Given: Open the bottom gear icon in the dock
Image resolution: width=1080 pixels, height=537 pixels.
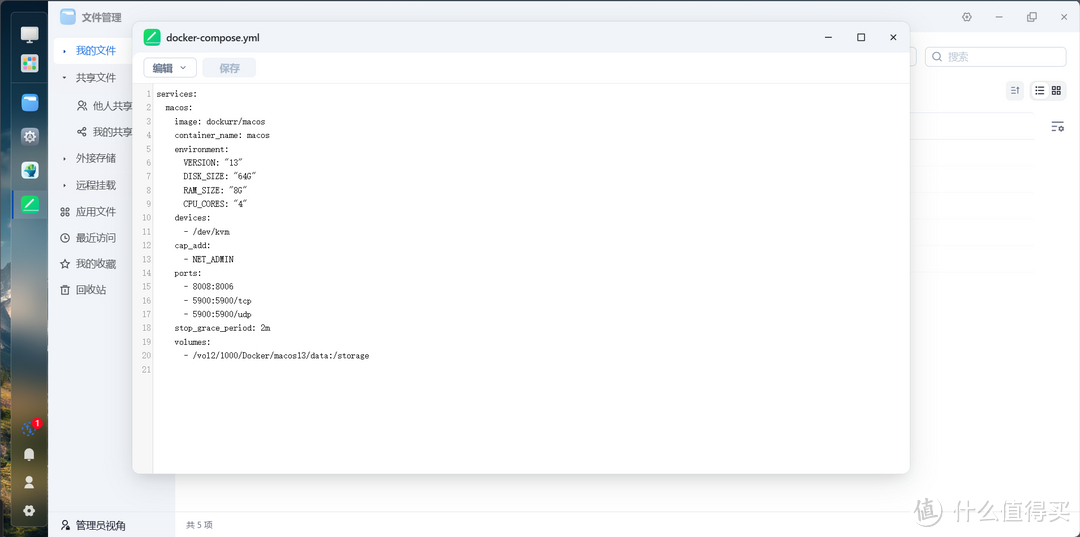Looking at the screenshot, I should click(x=29, y=511).
